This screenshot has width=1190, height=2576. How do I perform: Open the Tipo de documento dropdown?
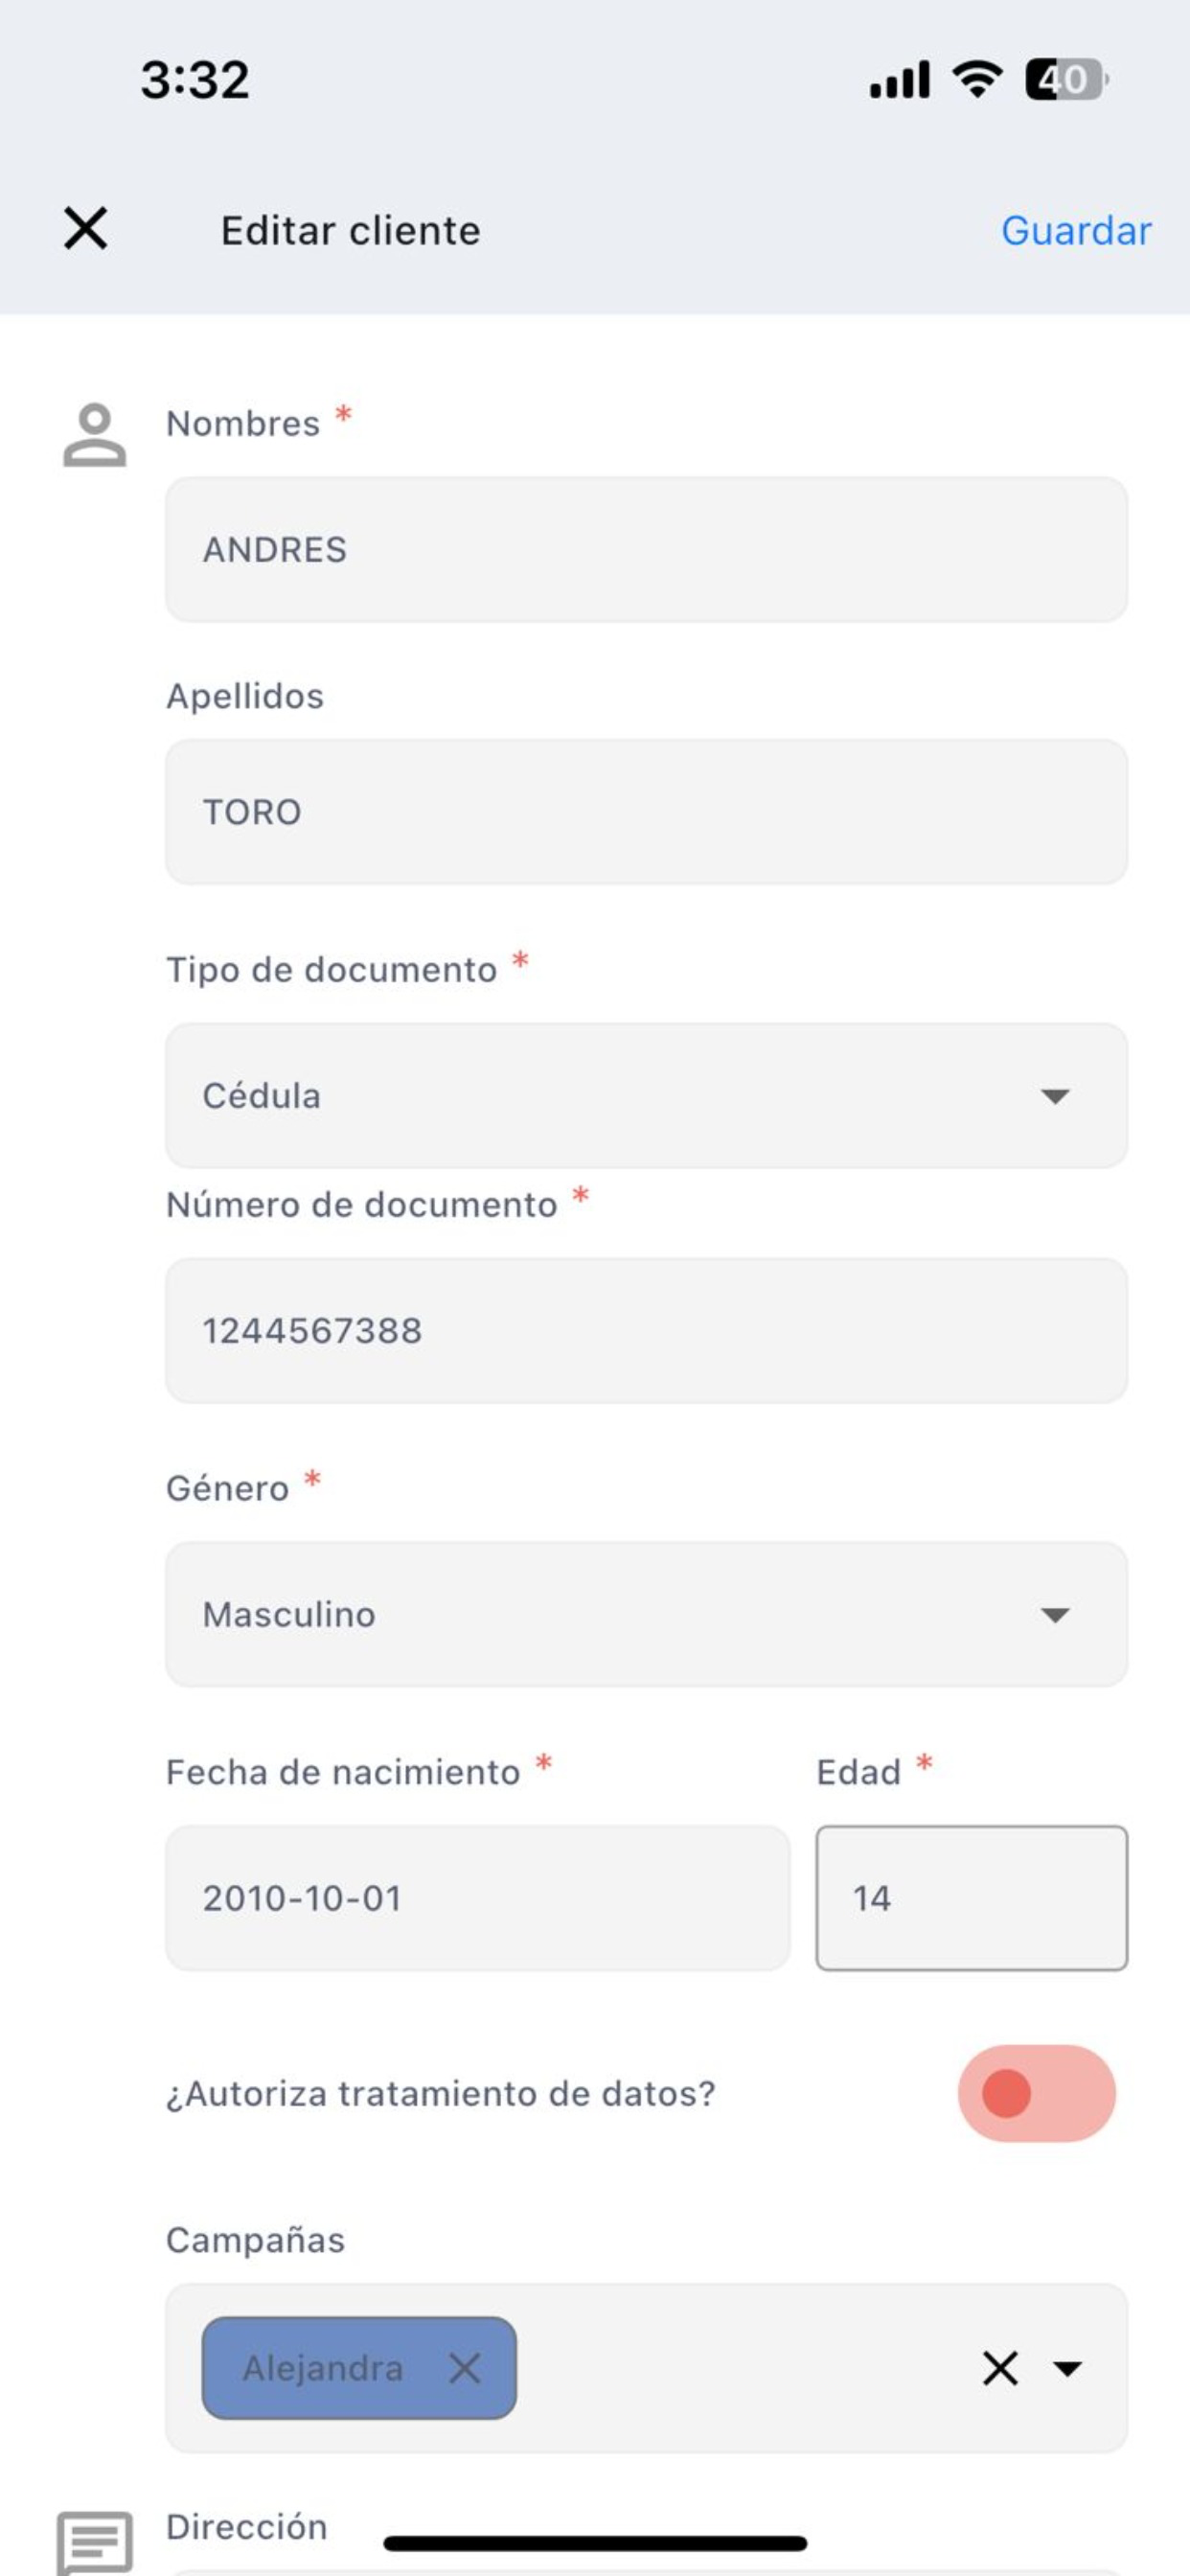(x=646, y=1095)
